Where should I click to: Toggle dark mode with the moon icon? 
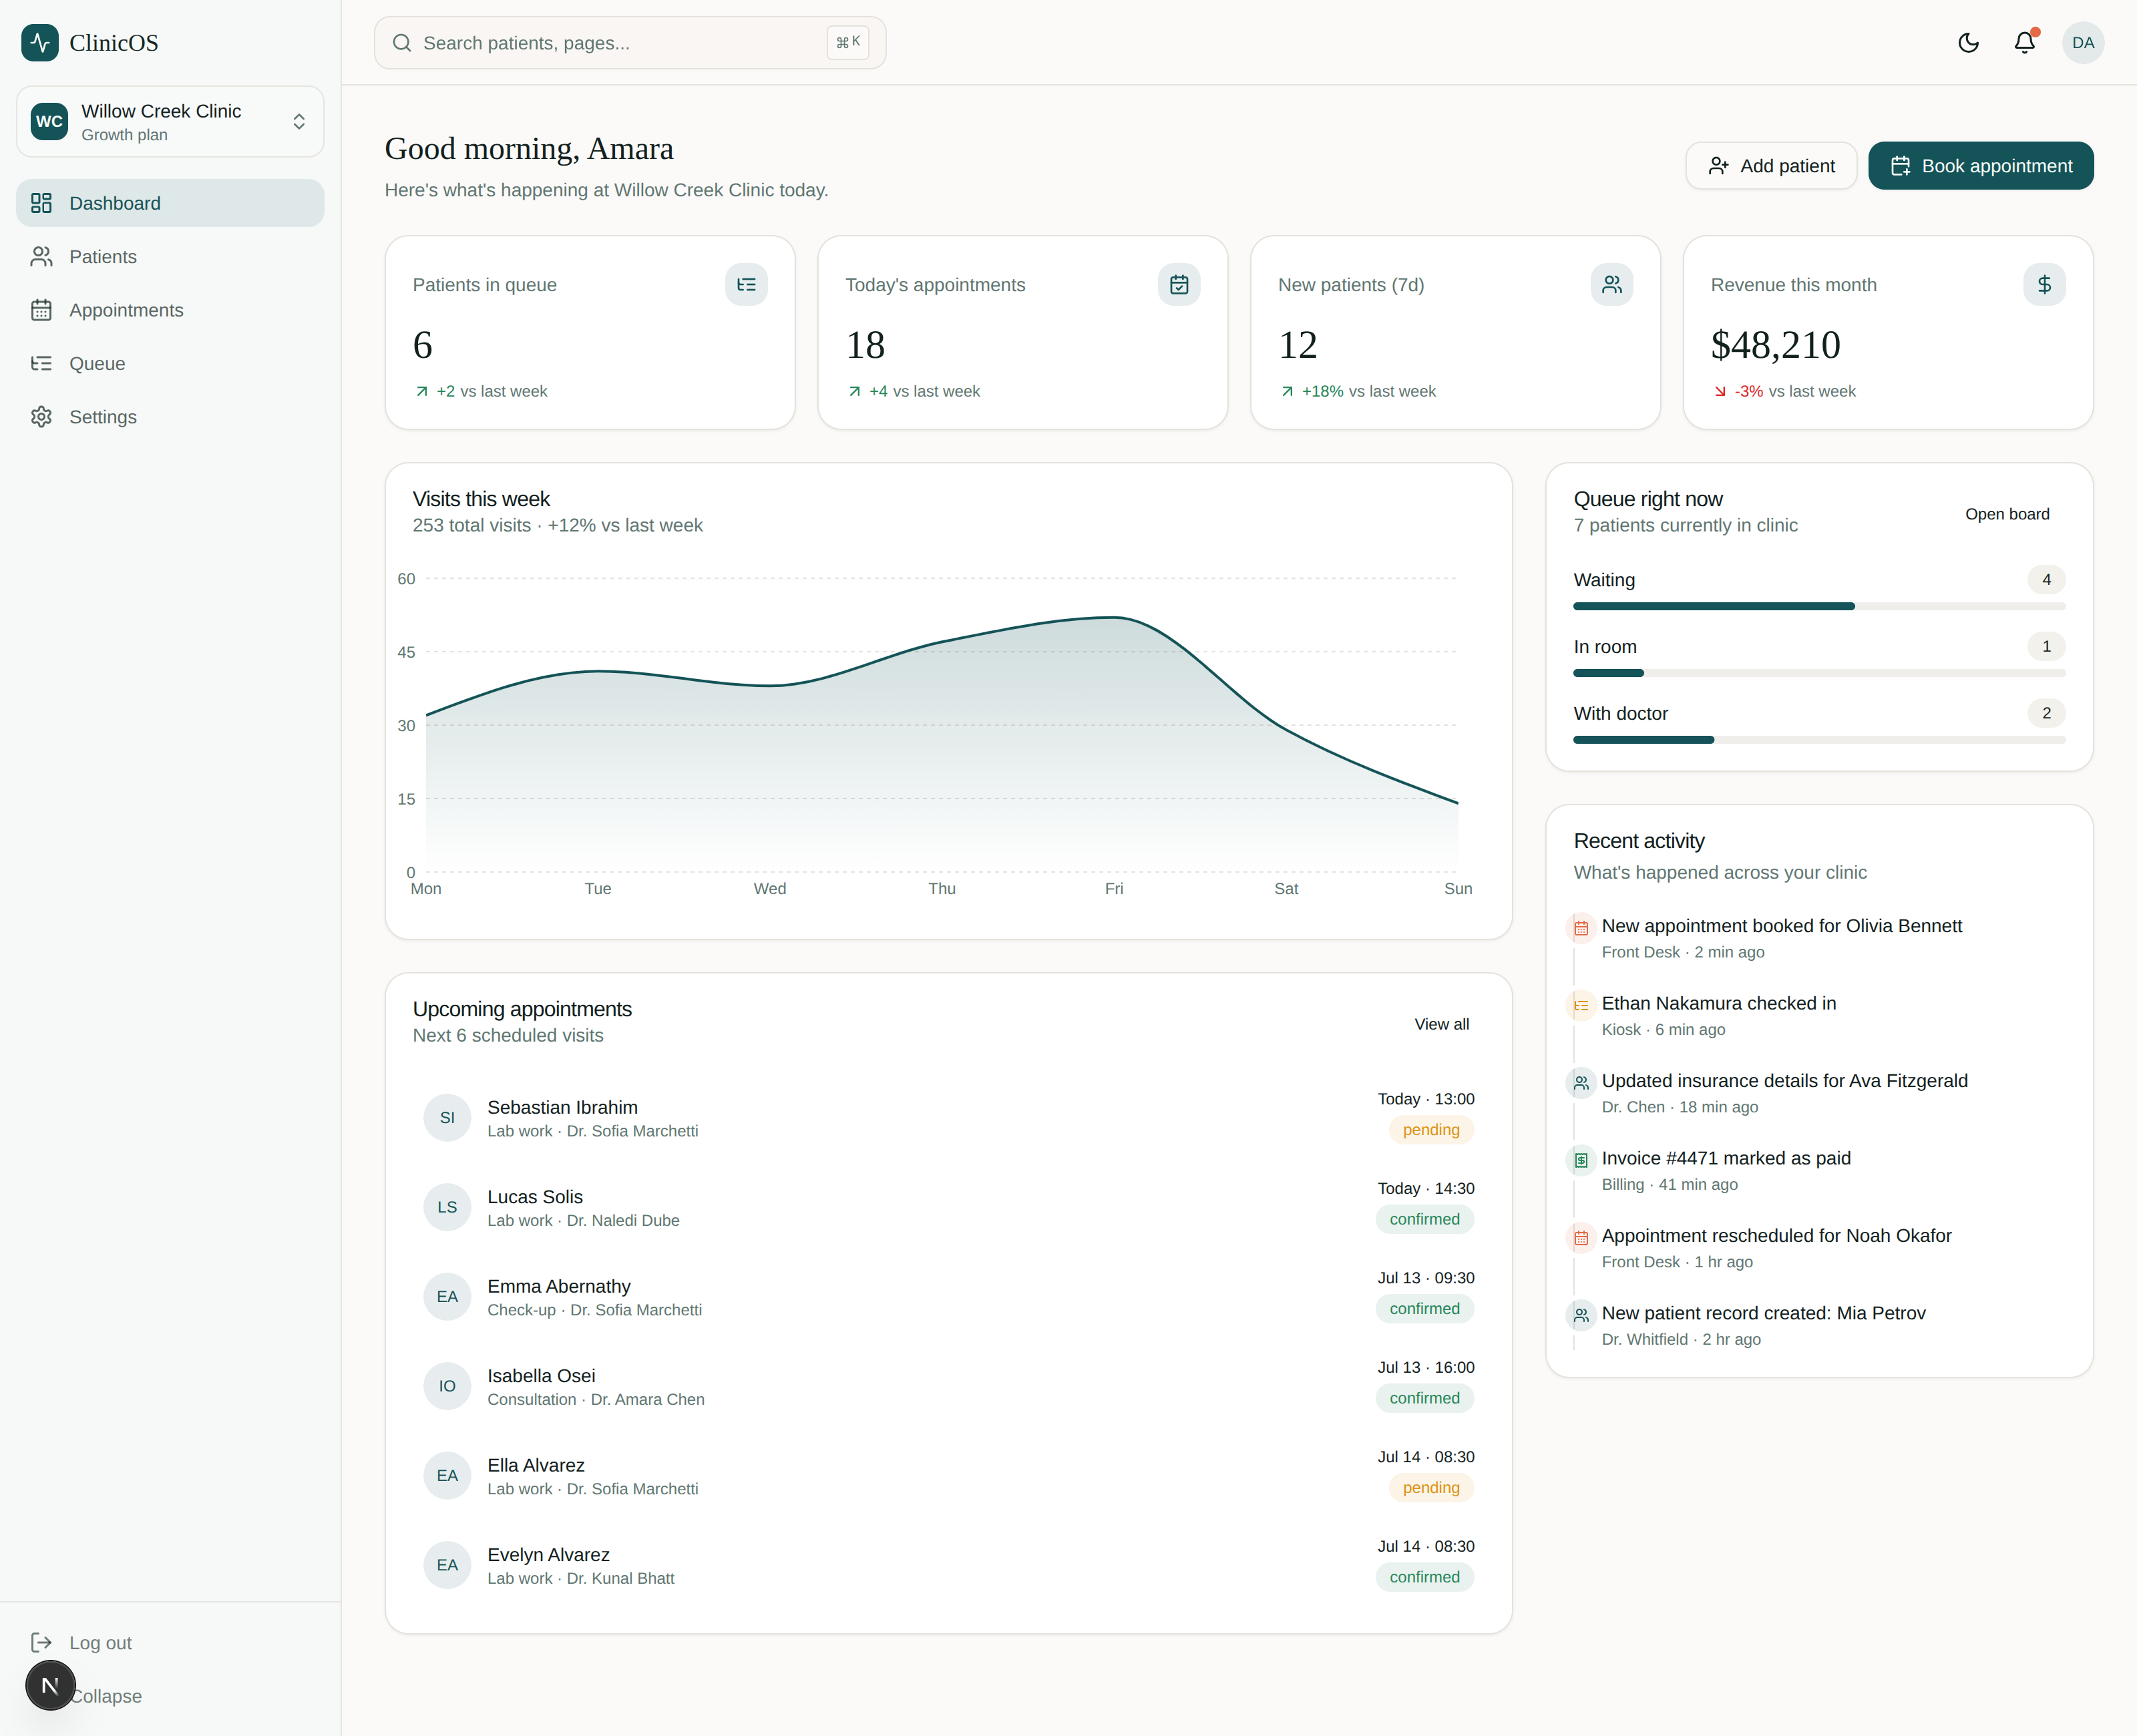pyautogui.click(x=1968, y=43)
